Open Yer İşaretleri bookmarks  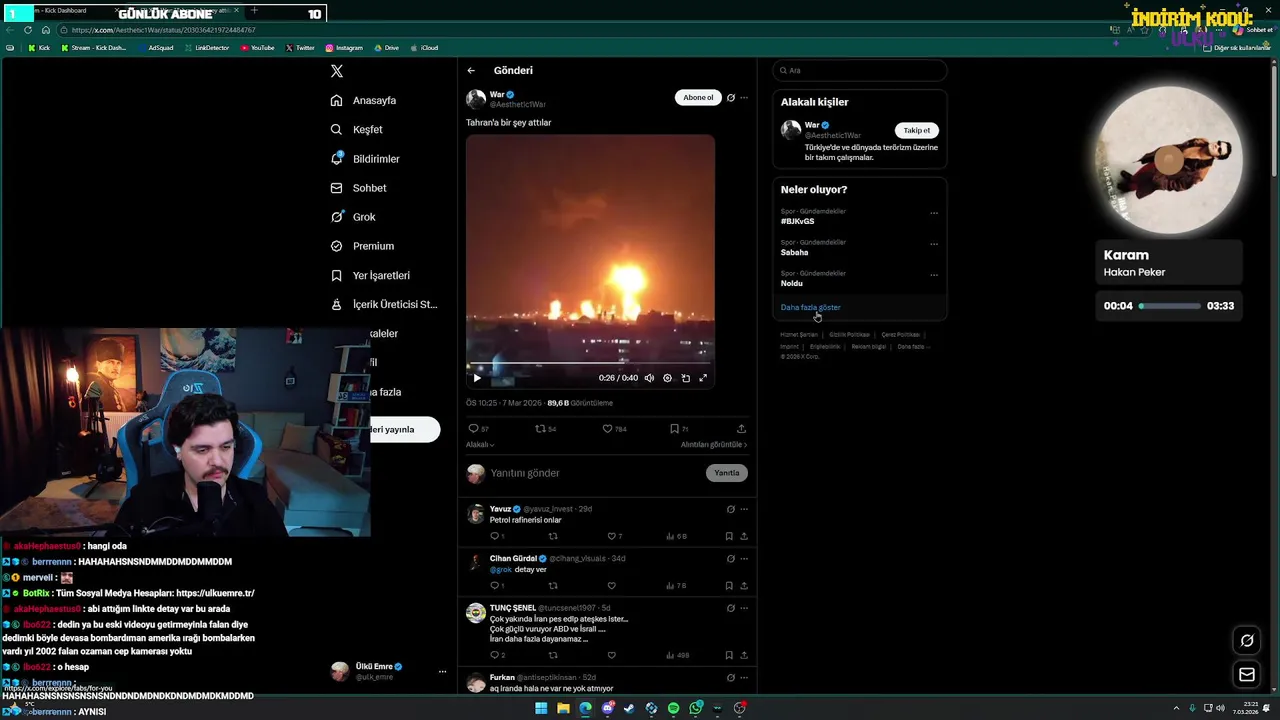coord(370,275)
